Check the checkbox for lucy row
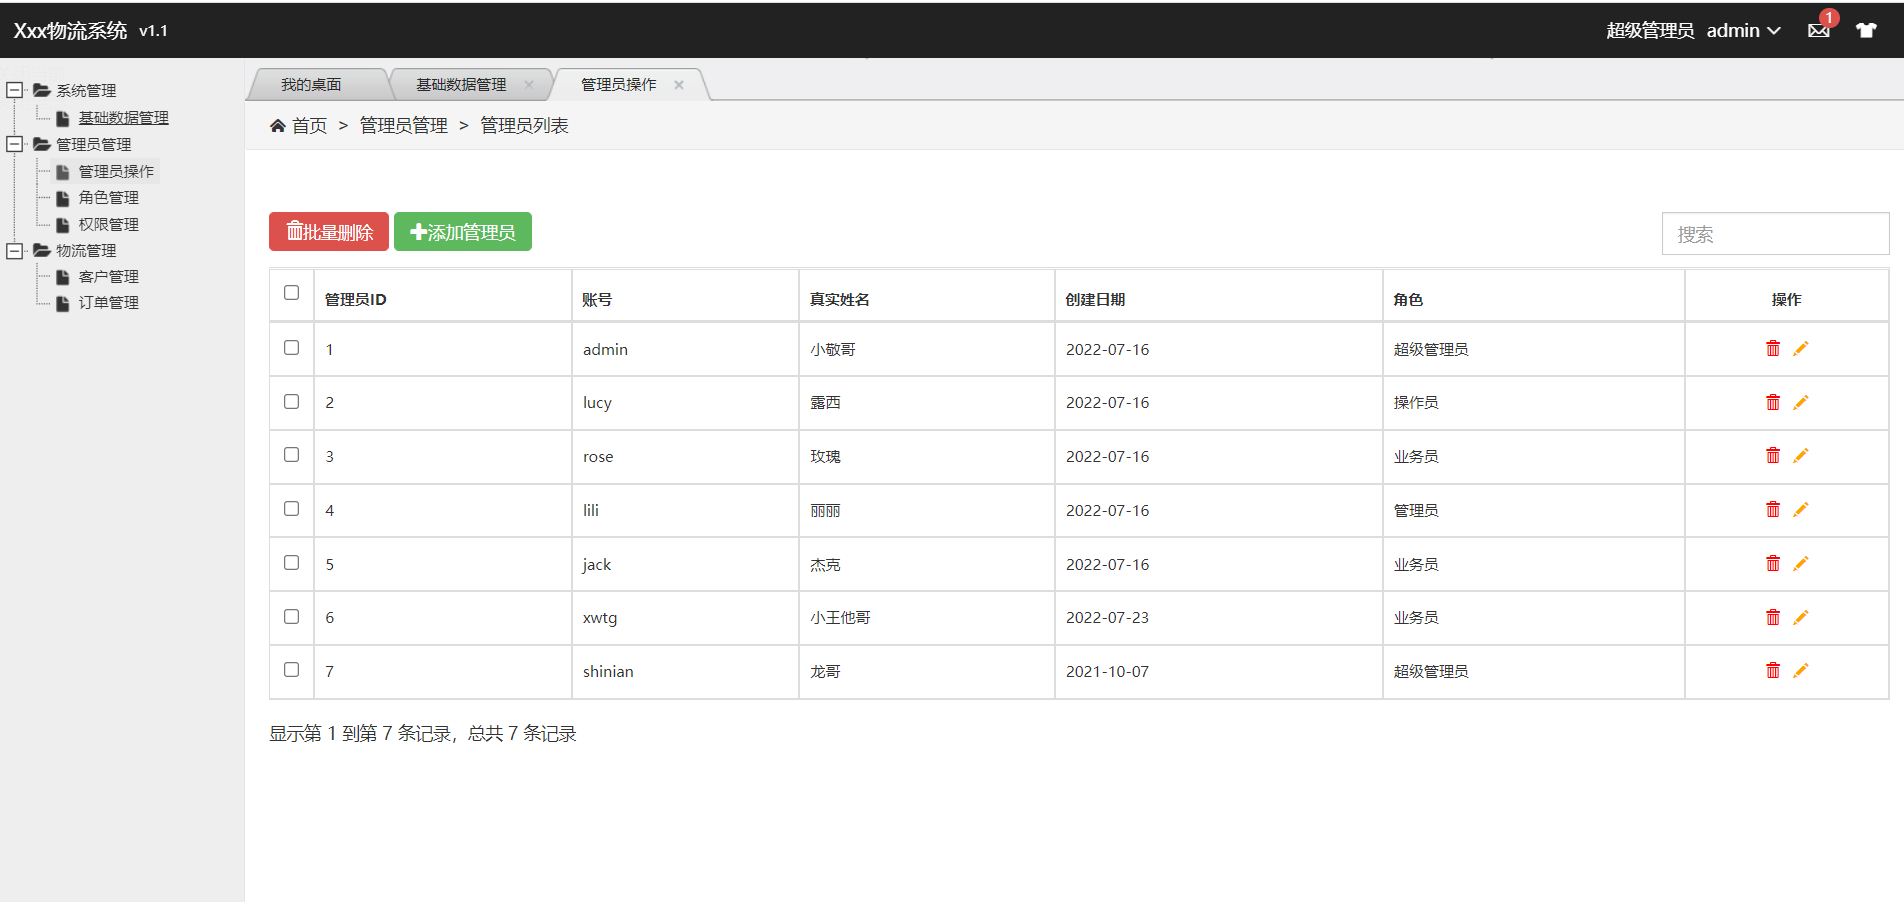Viewport: 1904px width, 902px height. coord(291,401)
